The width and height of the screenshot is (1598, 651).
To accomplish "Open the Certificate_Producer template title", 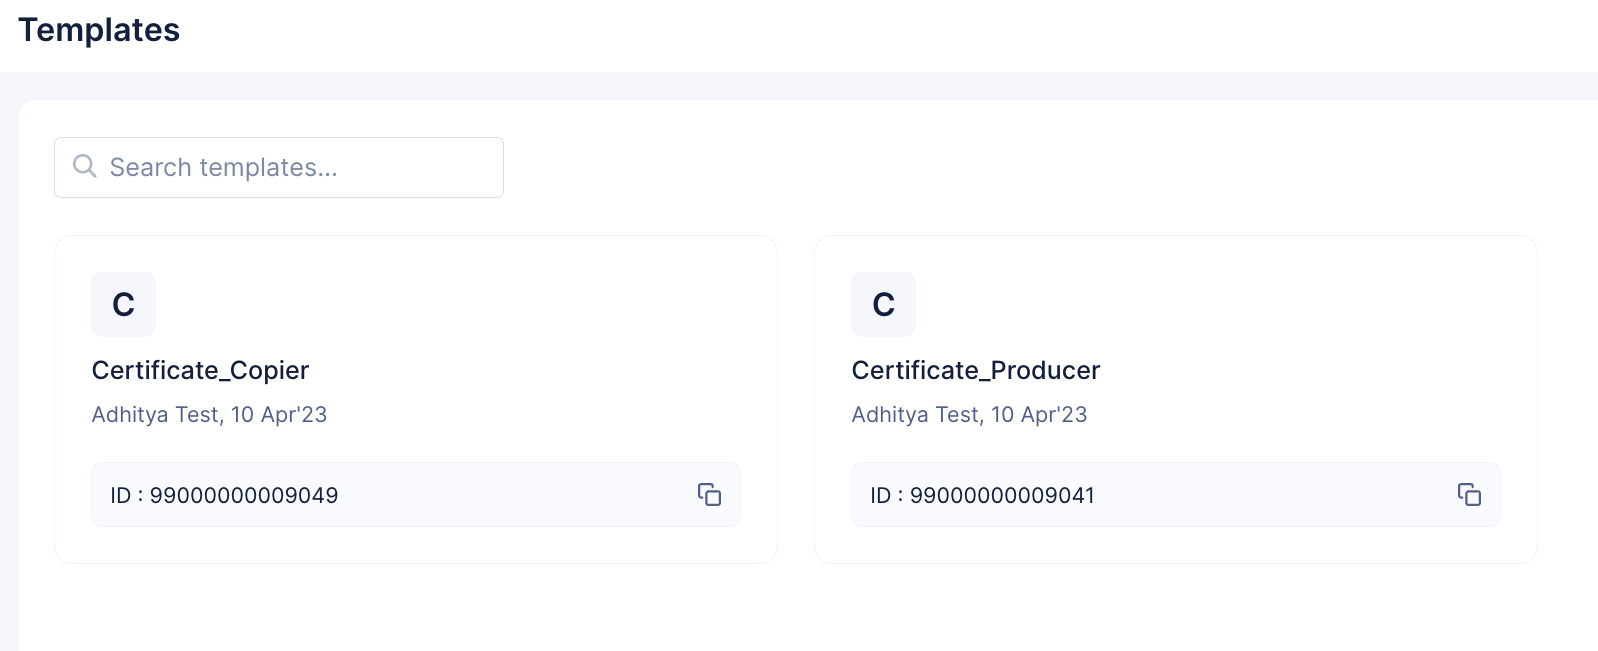I will (x=975, y=370).
